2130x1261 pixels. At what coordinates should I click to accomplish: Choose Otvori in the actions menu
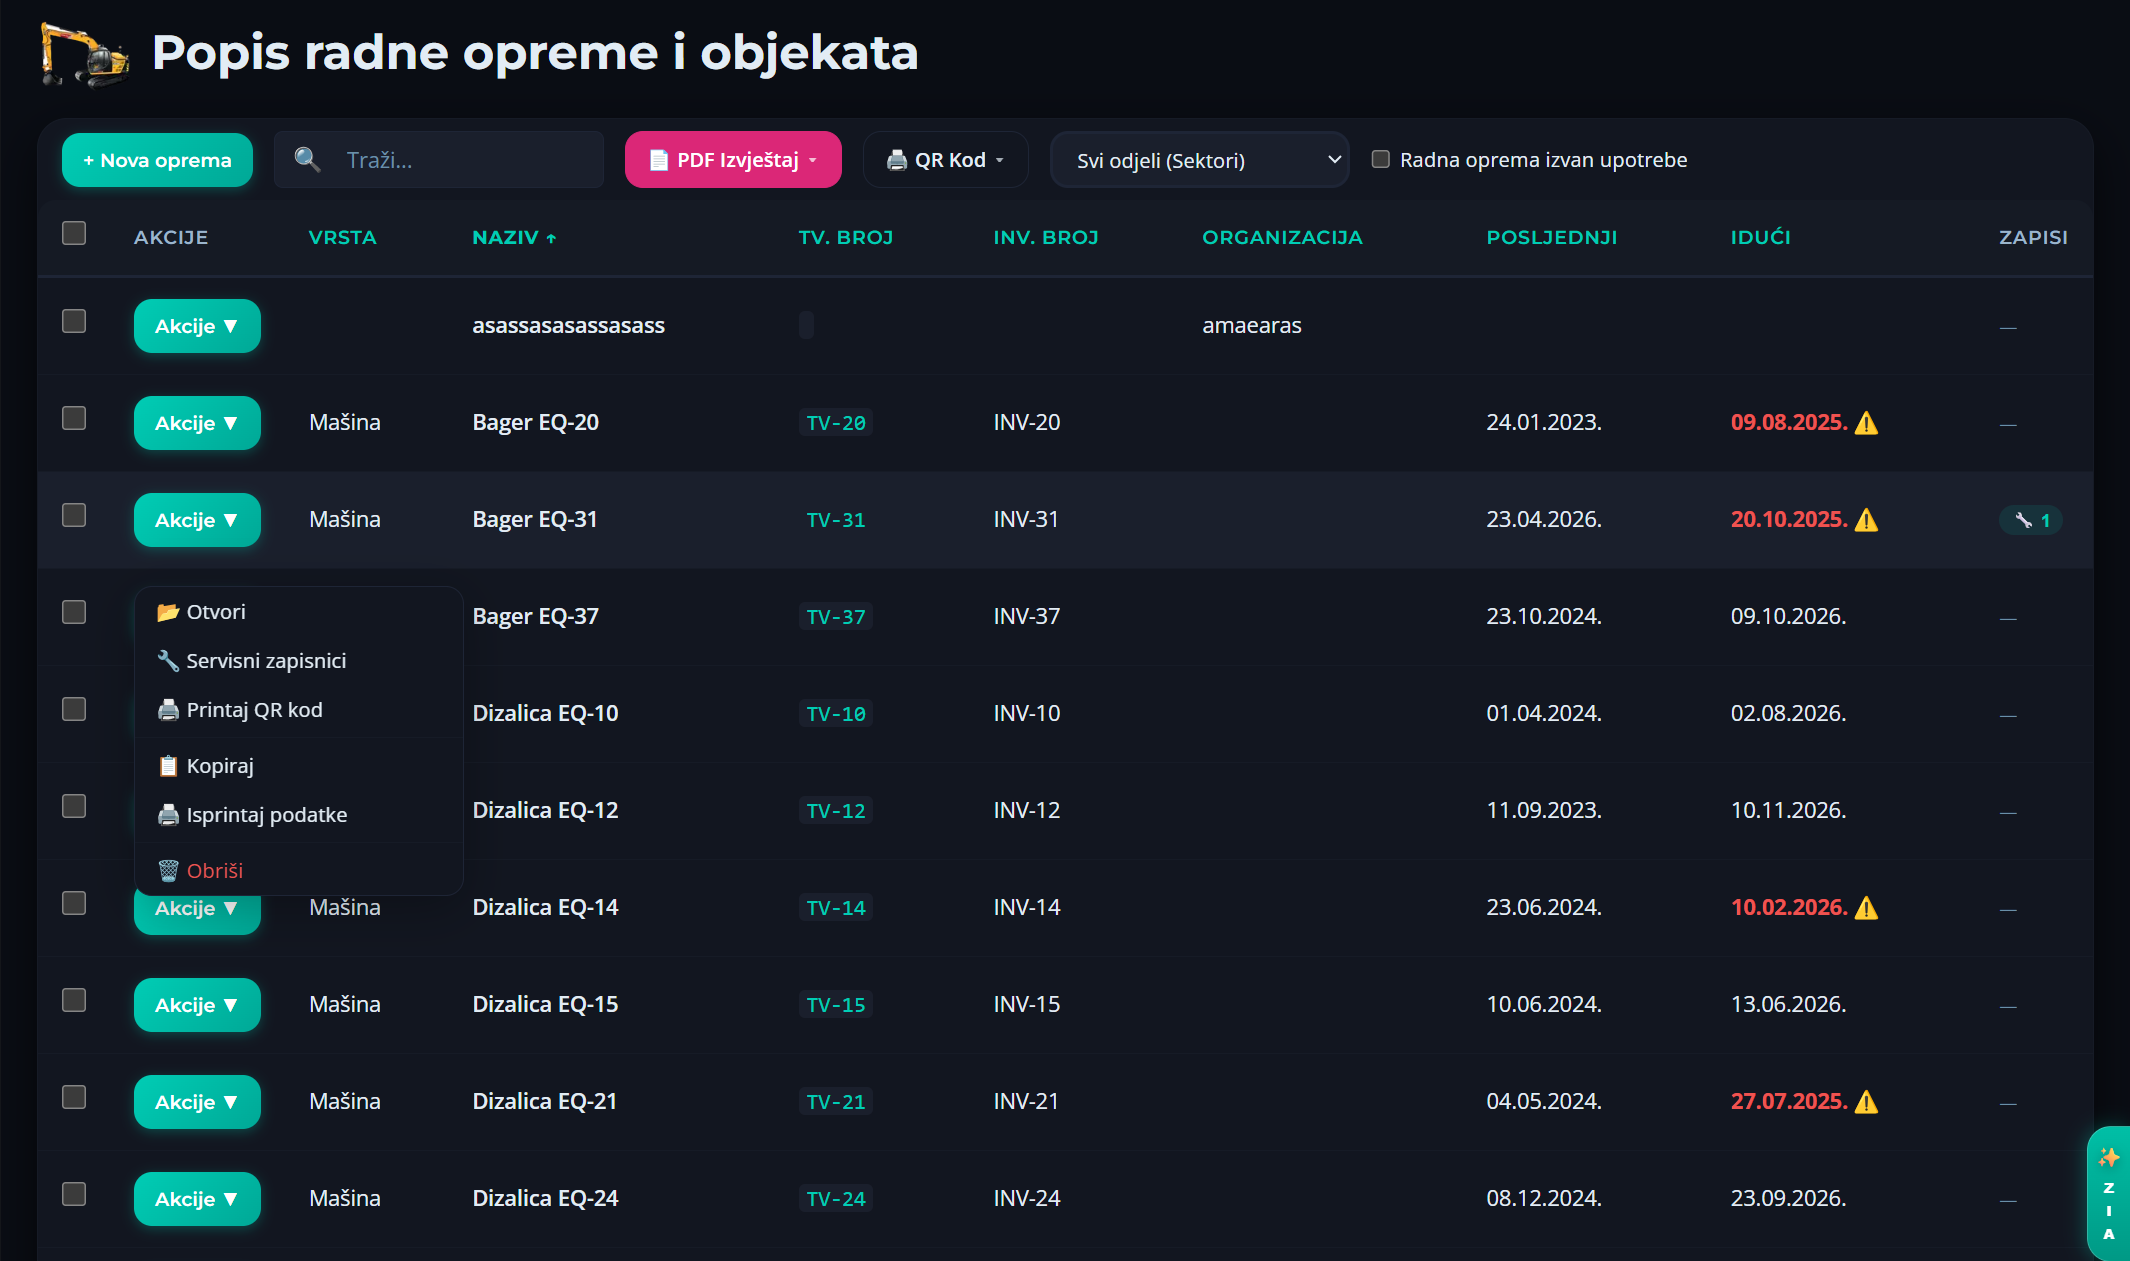click(x=298, y=612)
